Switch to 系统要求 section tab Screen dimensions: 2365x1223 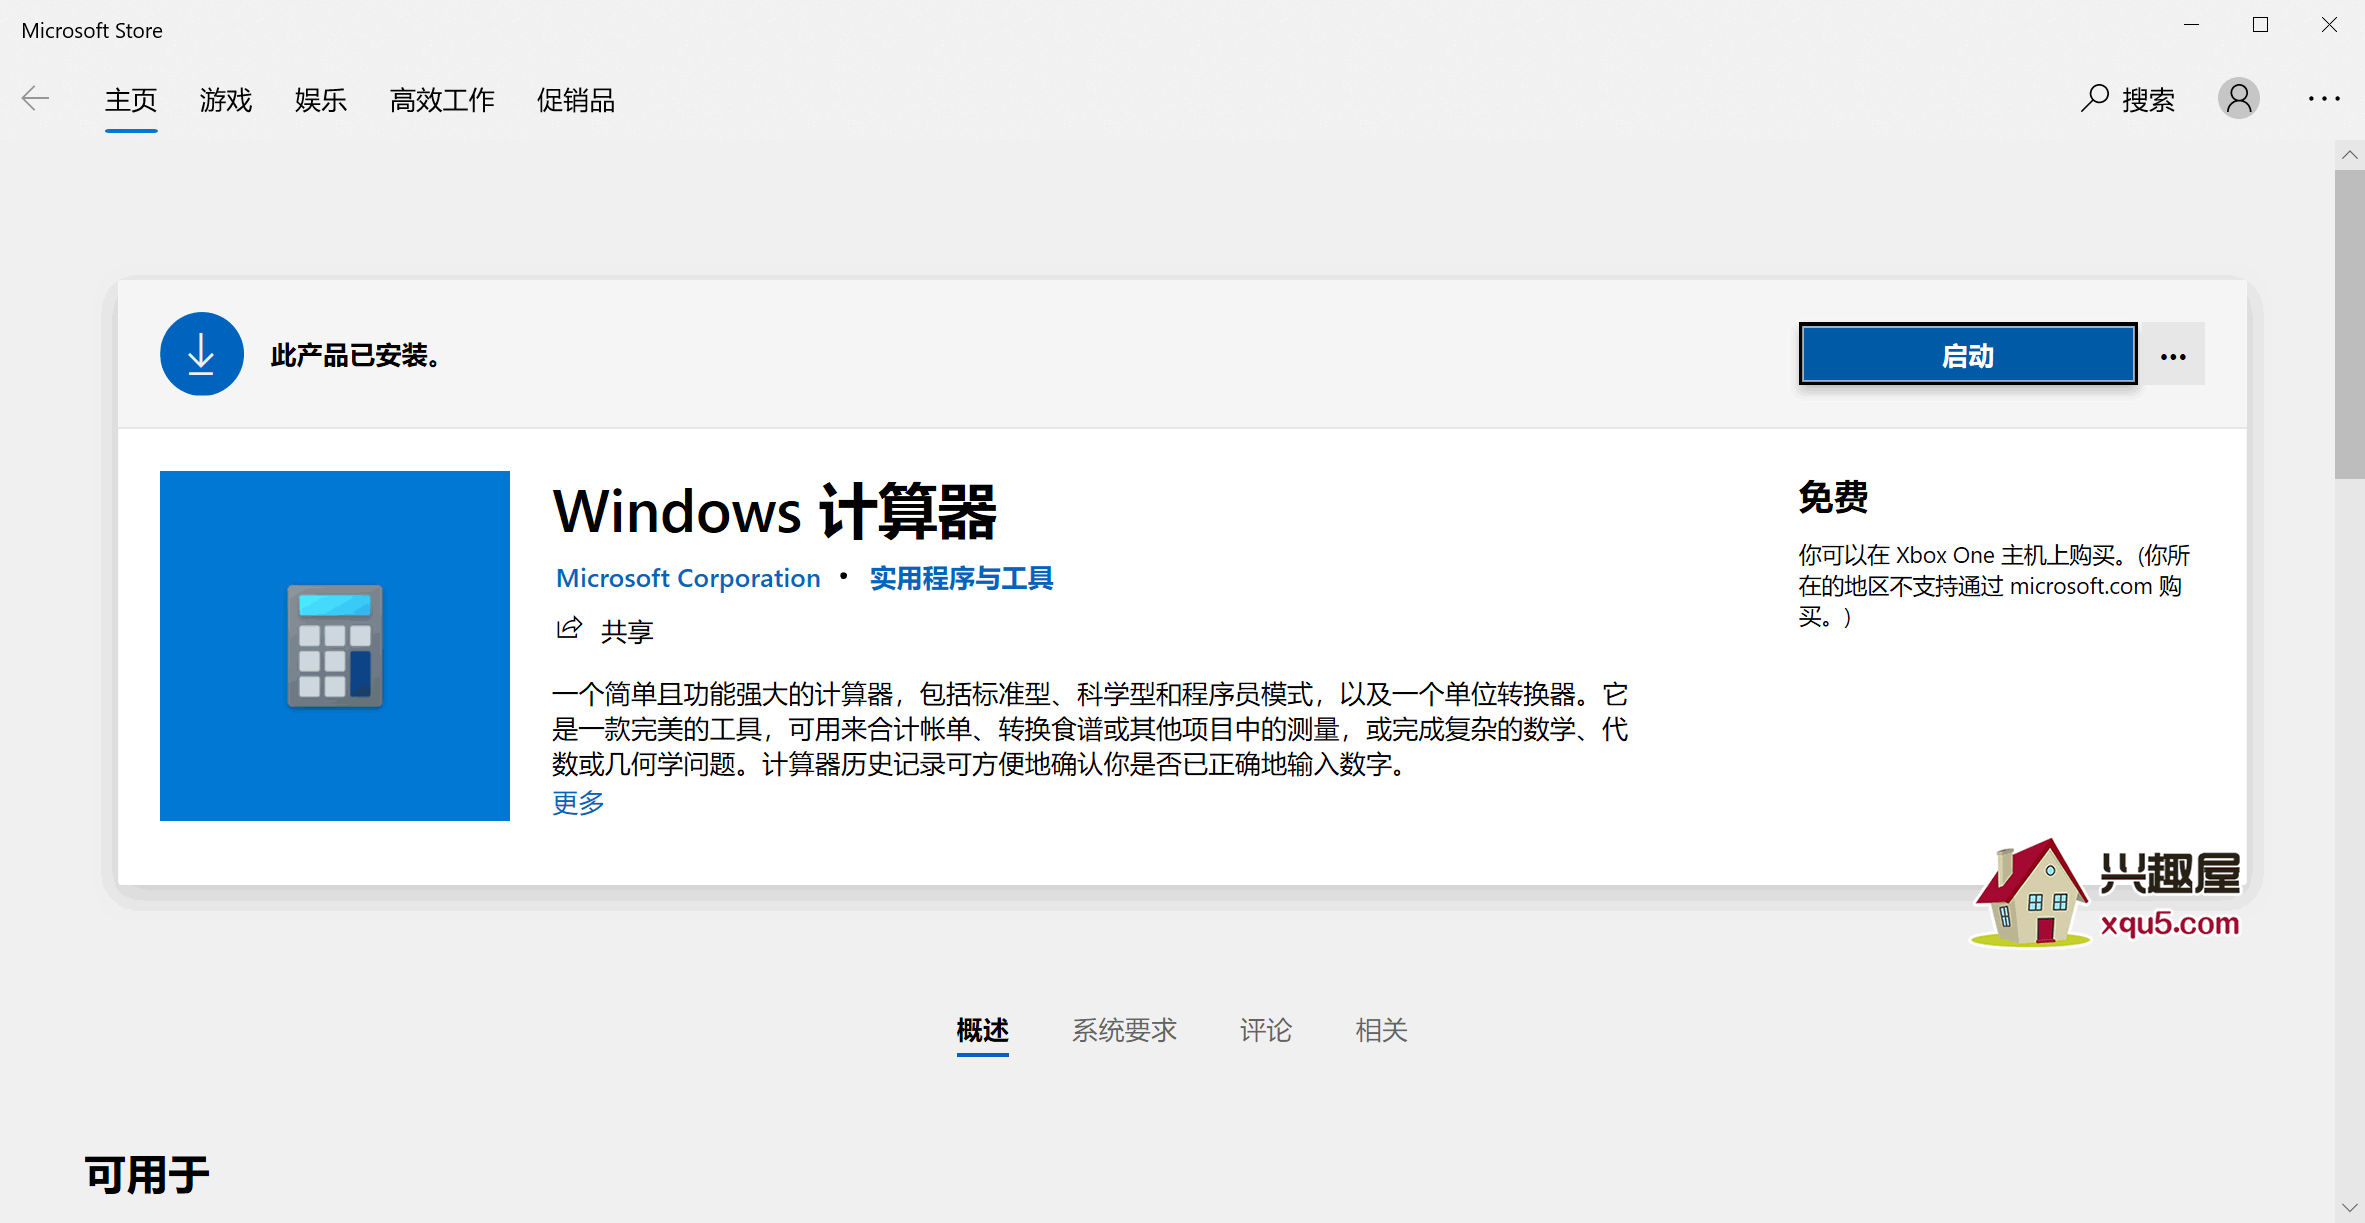[1124, 1030]
